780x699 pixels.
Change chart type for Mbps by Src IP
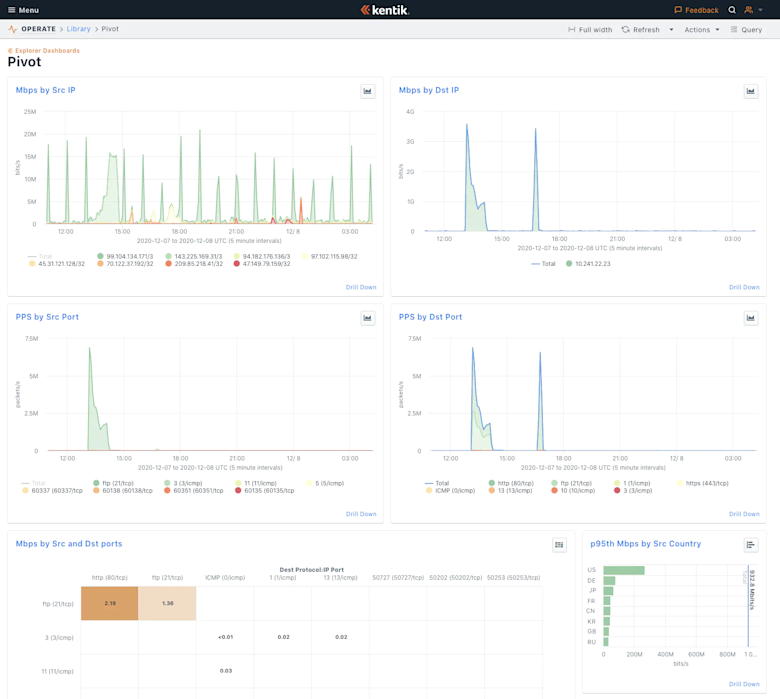[x=368, y=91]
